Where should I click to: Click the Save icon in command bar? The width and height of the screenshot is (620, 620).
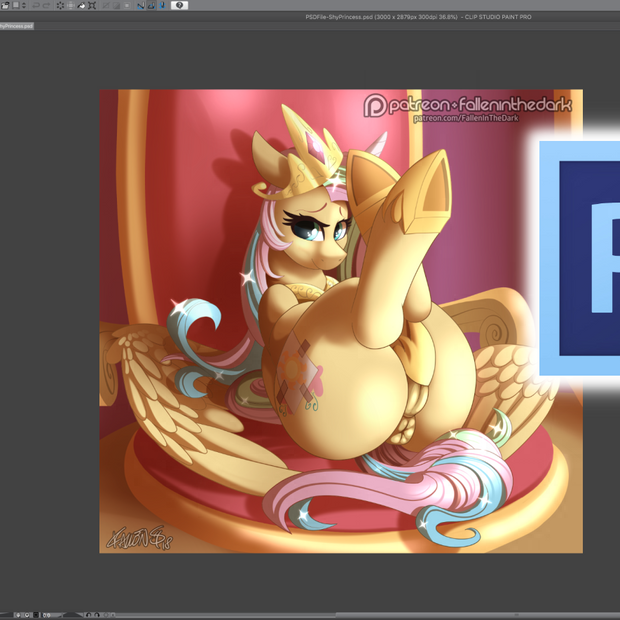16,5
